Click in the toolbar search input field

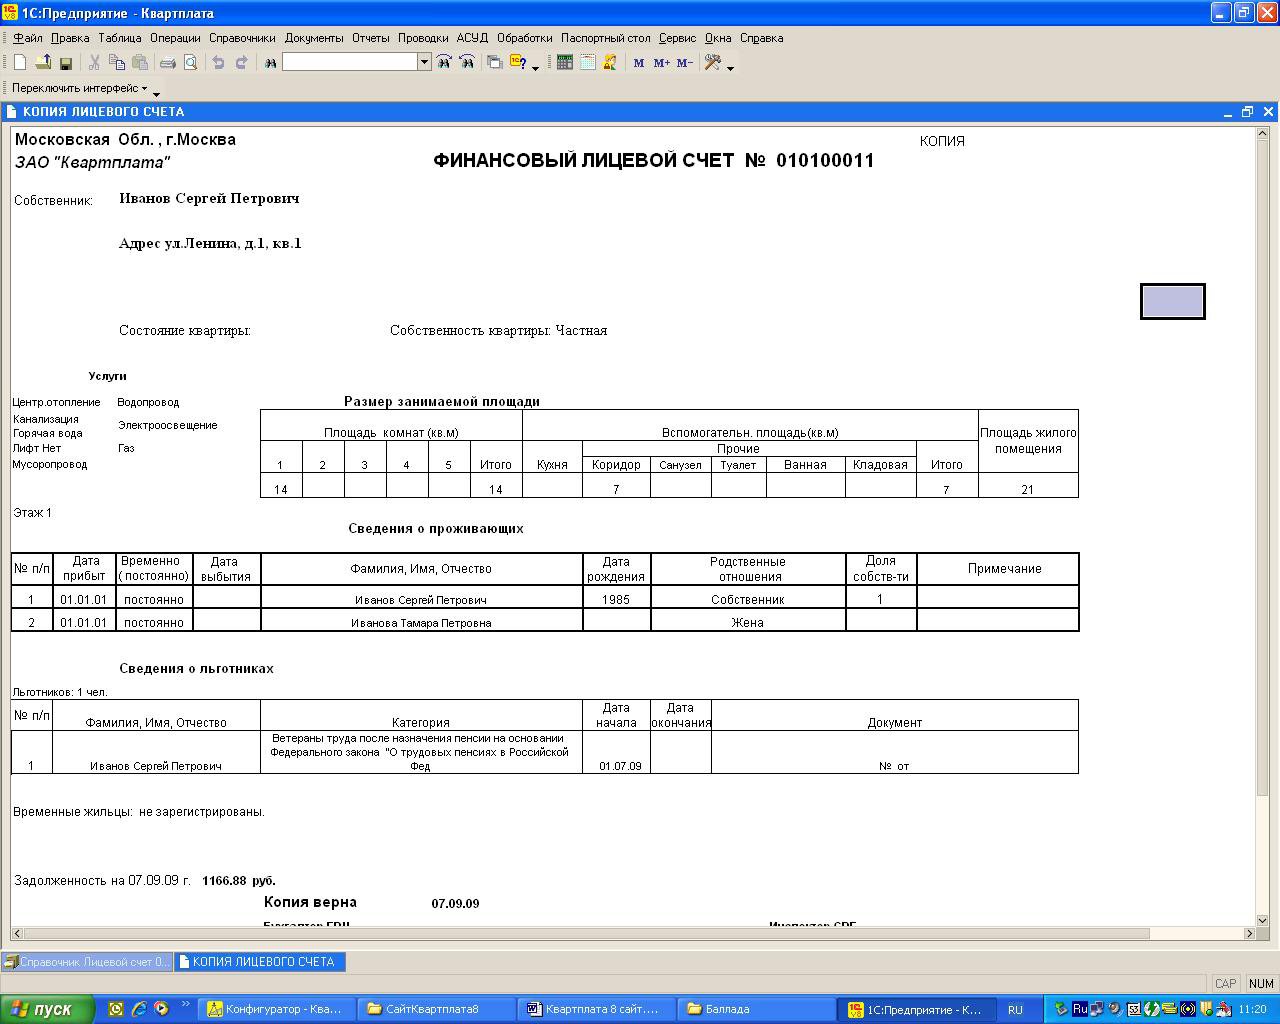tap(349, 63)
